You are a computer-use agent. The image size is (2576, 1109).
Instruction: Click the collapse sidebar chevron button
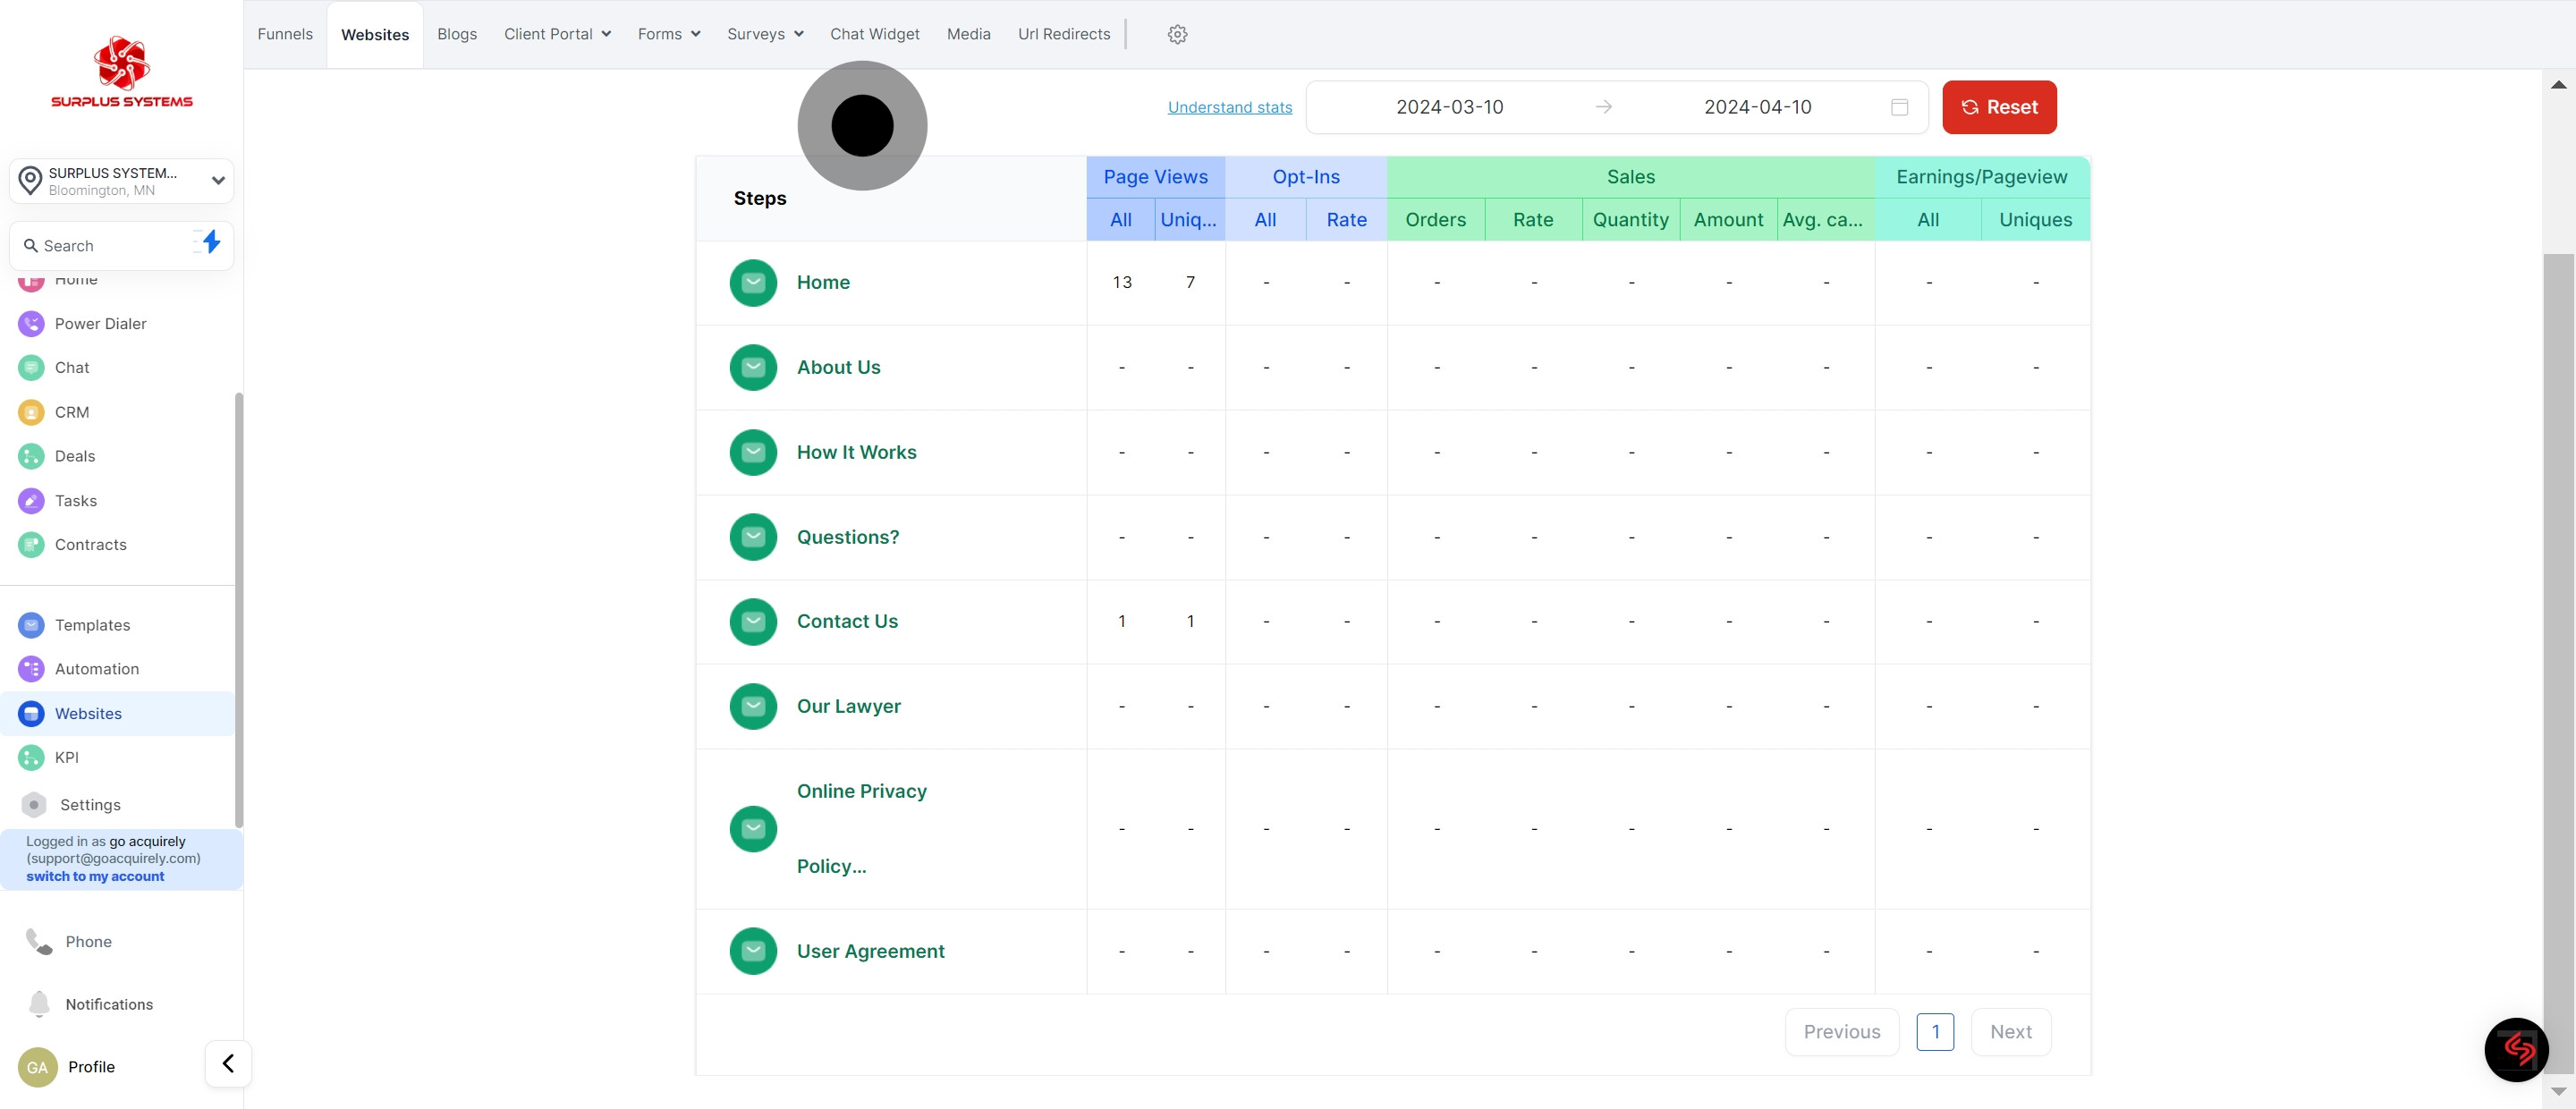click(x=228, y=1064)
